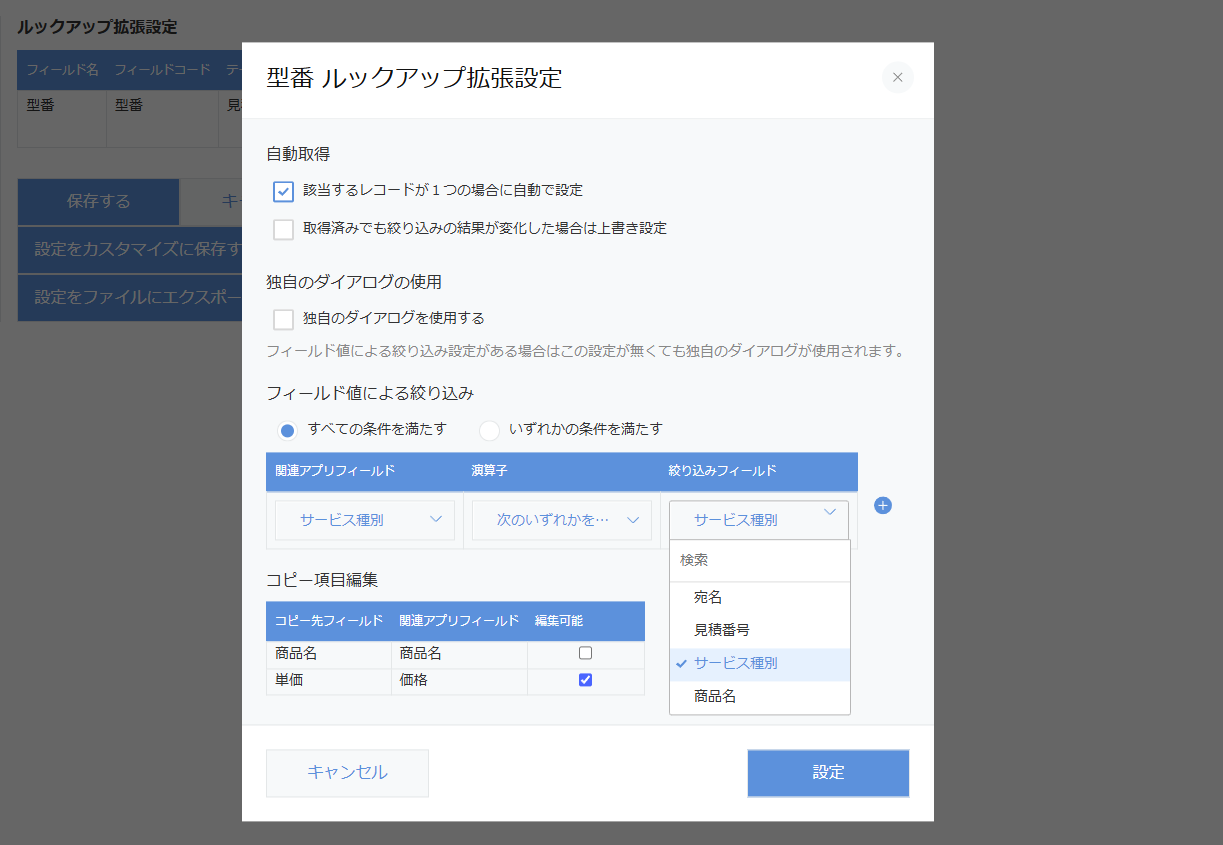Open 関連アプリフィールド dropdown showing サービス種別
This screenshot has width=1223, height=845.
click(x=364, y=520)
